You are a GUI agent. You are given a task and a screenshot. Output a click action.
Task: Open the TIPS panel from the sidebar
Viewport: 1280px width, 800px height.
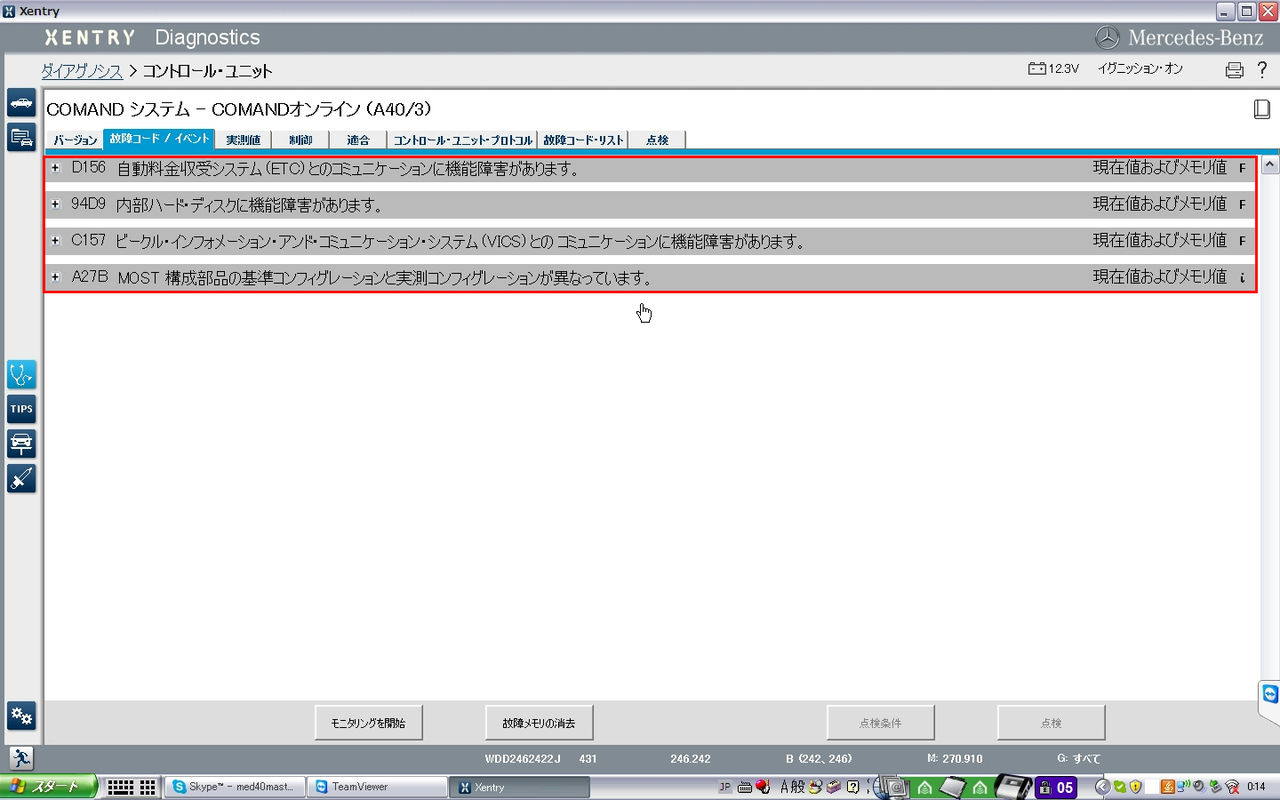22,408
